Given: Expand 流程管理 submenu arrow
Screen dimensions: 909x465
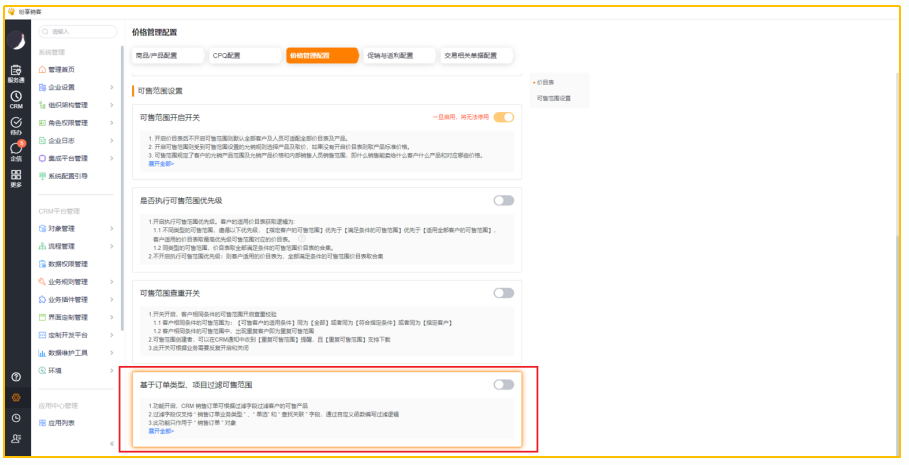Looking at the screenshot, I should 111,246.
